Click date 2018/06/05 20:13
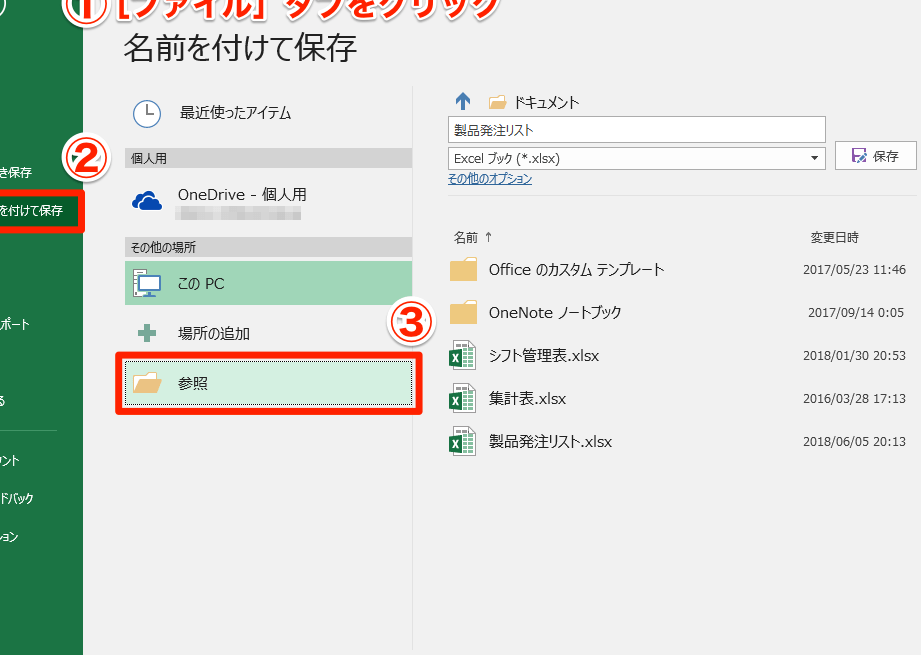This screenshot has width=921, height=655. point(855,441)
